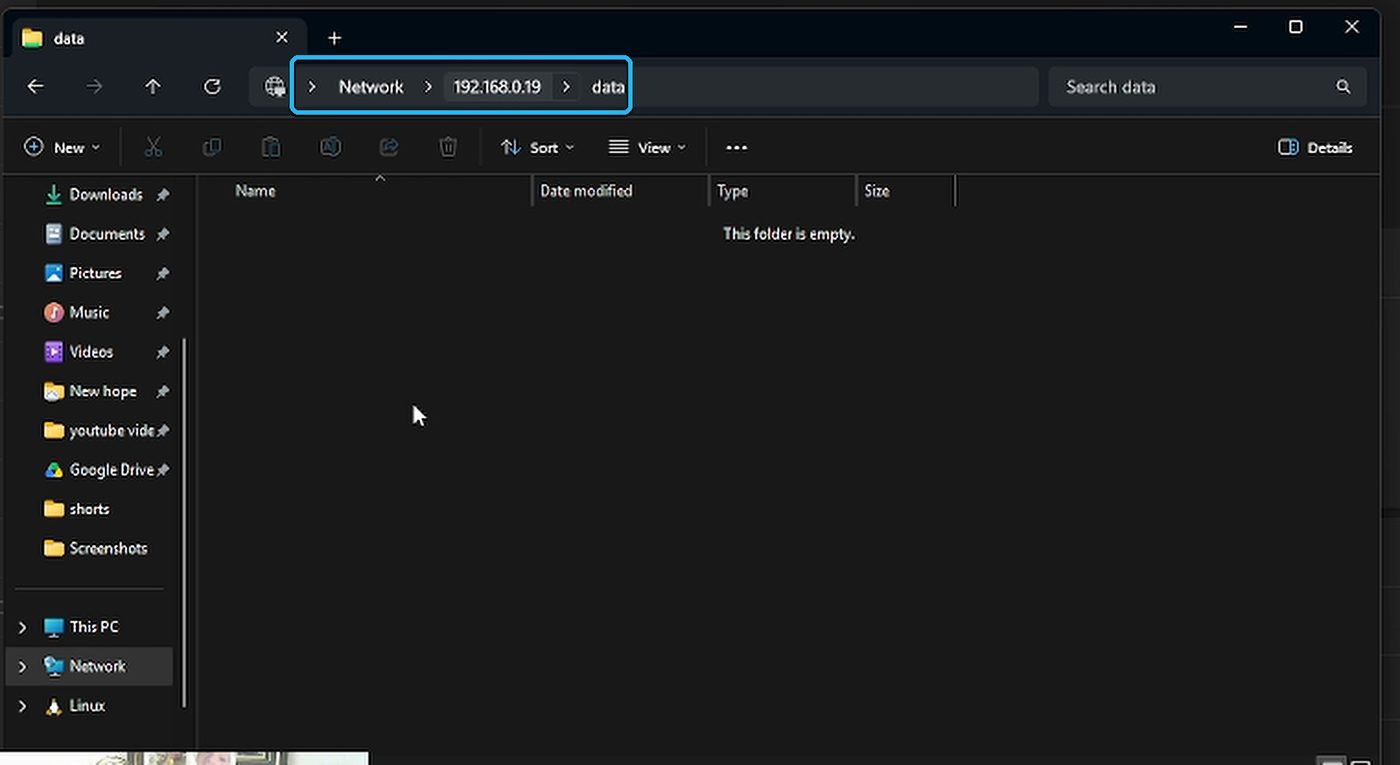1400x765 pixels.
Task: Click the Copy icon in toolbar
Action: tap(212, 147)
